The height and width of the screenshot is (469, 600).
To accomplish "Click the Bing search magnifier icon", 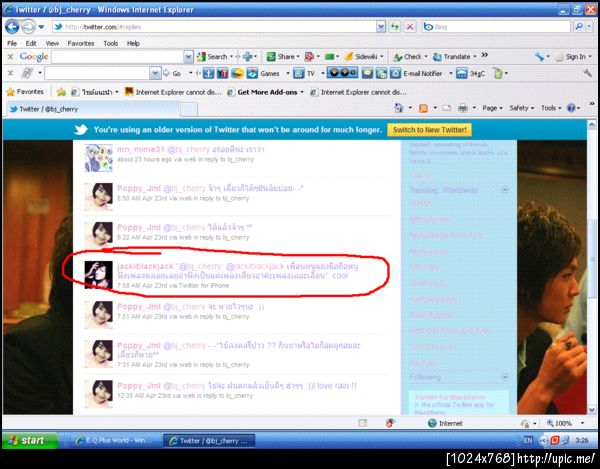I will pyautogui.click(x=579, y=26).
